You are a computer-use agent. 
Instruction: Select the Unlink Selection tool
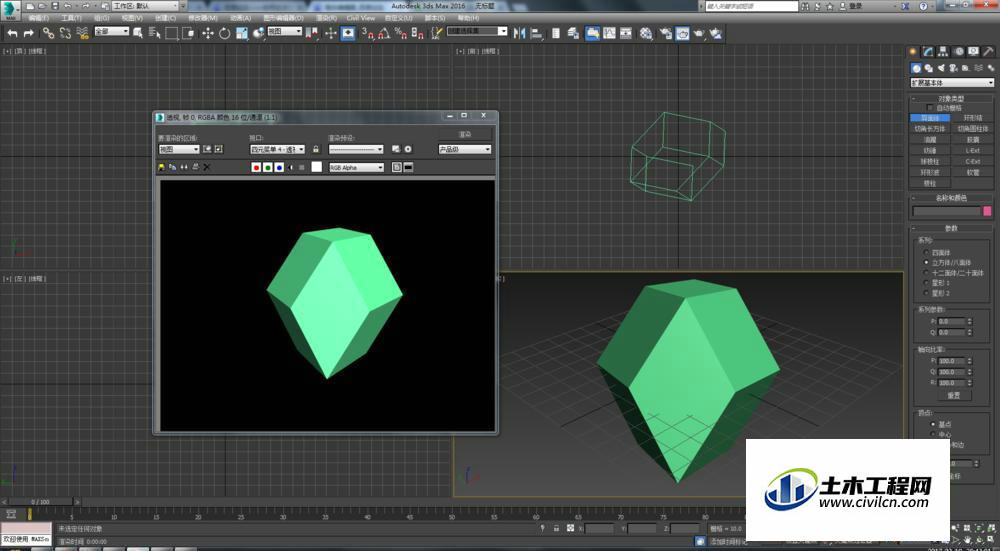tap(65, 33)
